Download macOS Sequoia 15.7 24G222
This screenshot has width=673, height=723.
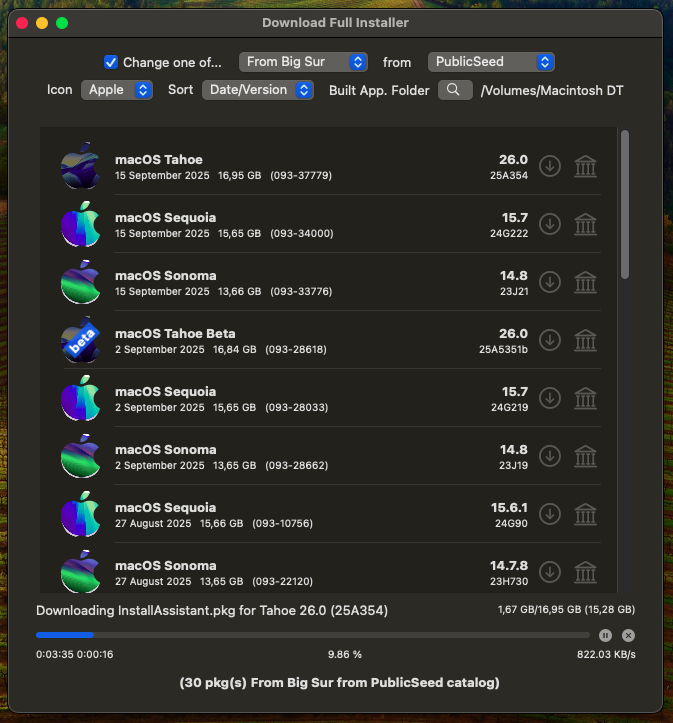coord(550,224)
